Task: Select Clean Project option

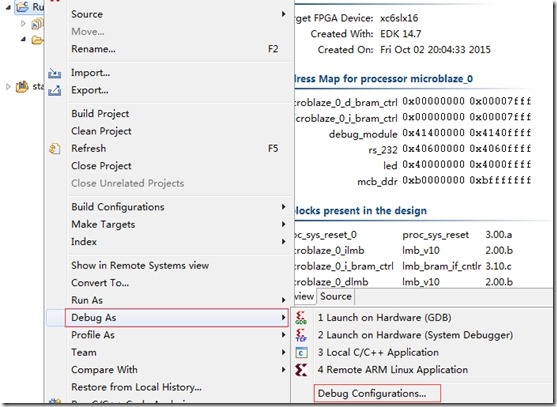Action: [x=101, y=131]
